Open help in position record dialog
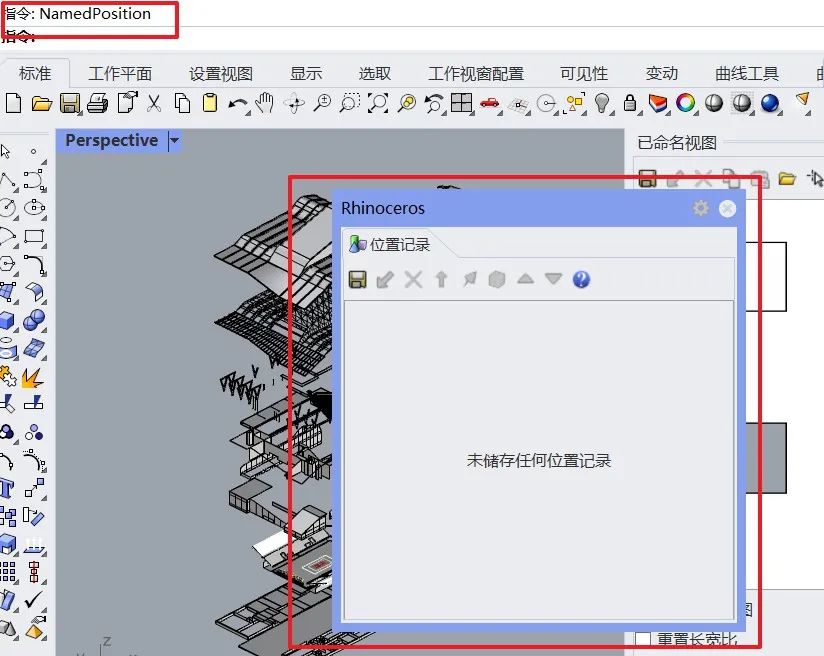 (581, 279)
